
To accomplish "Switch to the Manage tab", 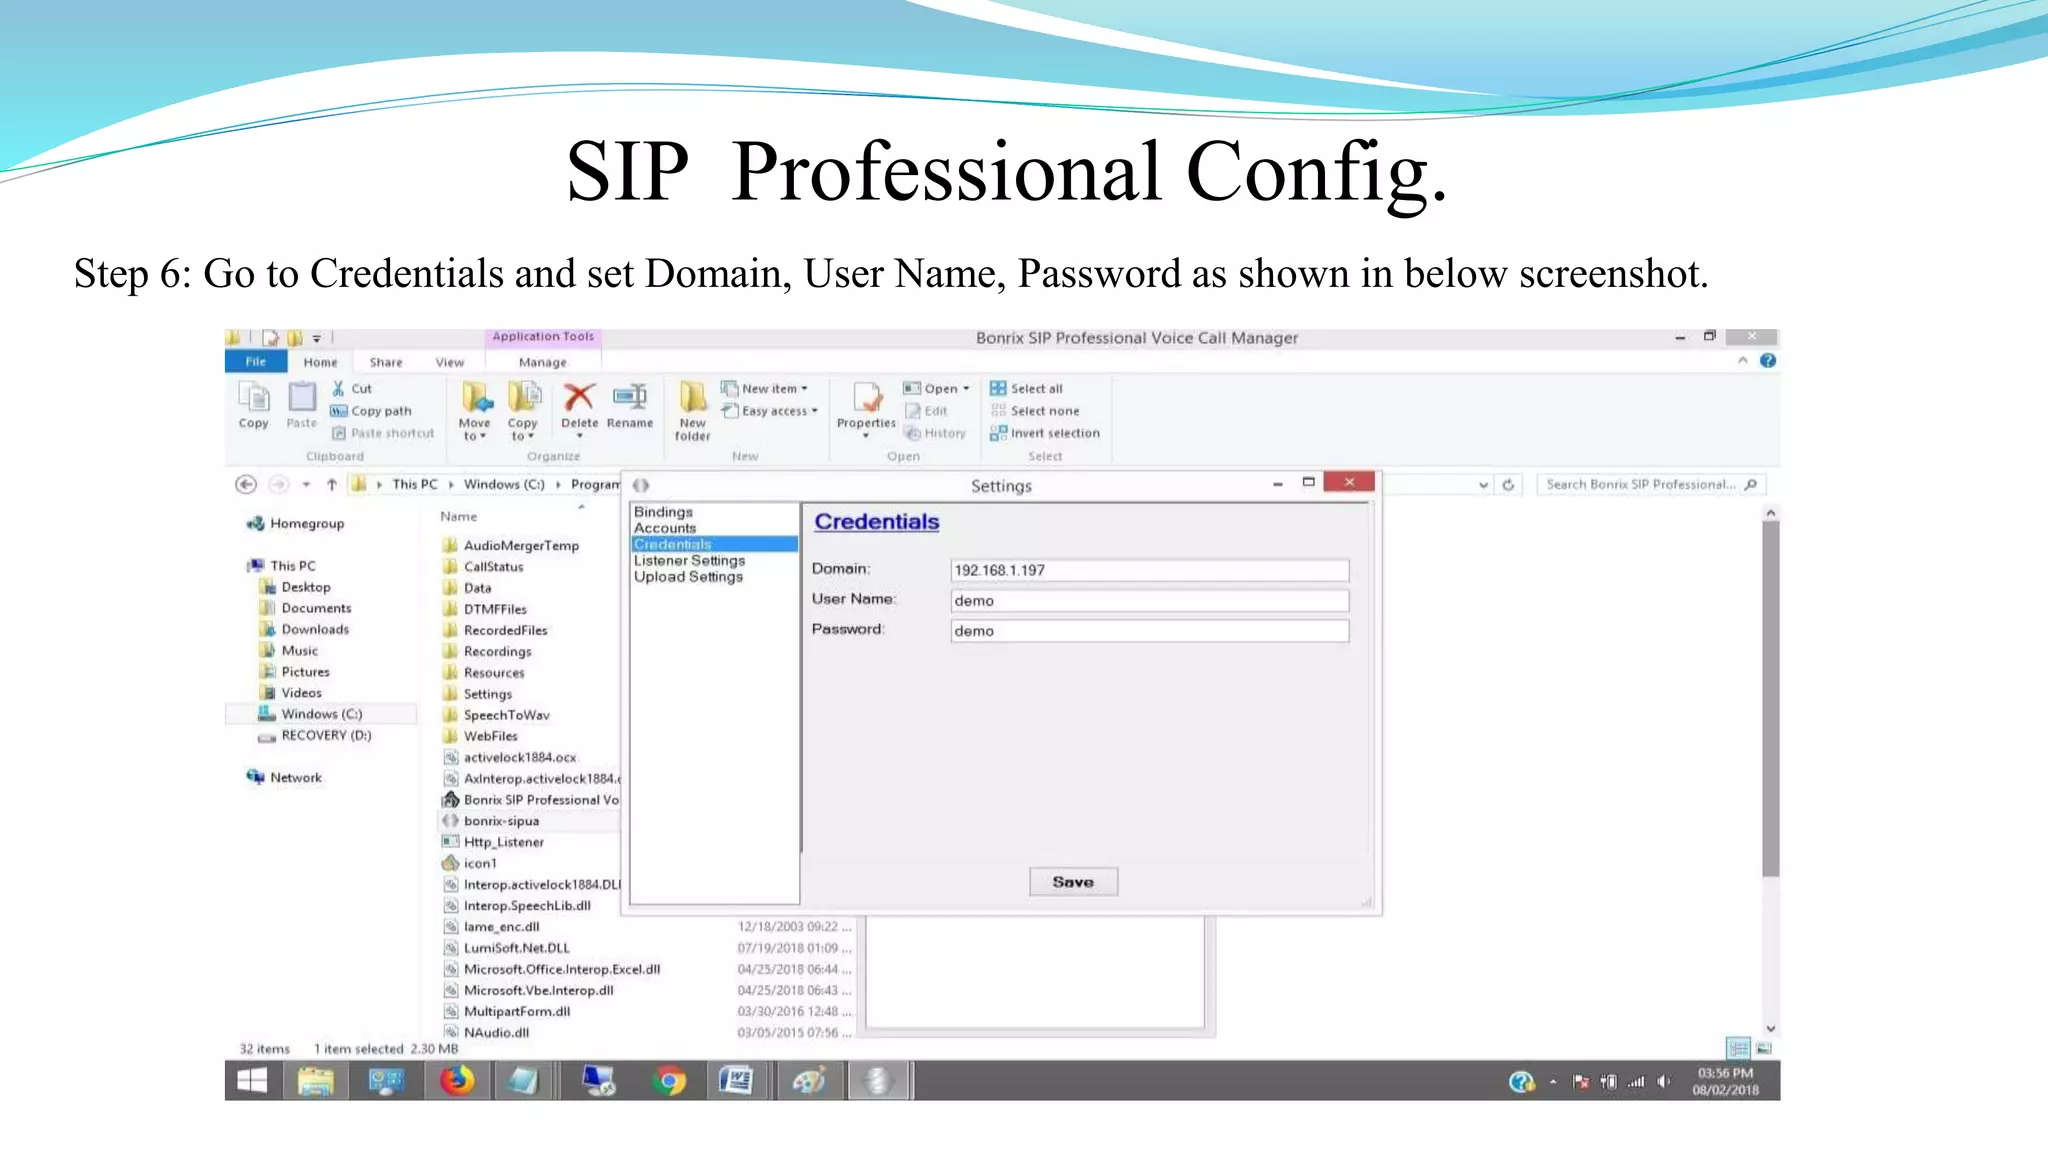I will (x=543, y=362).
